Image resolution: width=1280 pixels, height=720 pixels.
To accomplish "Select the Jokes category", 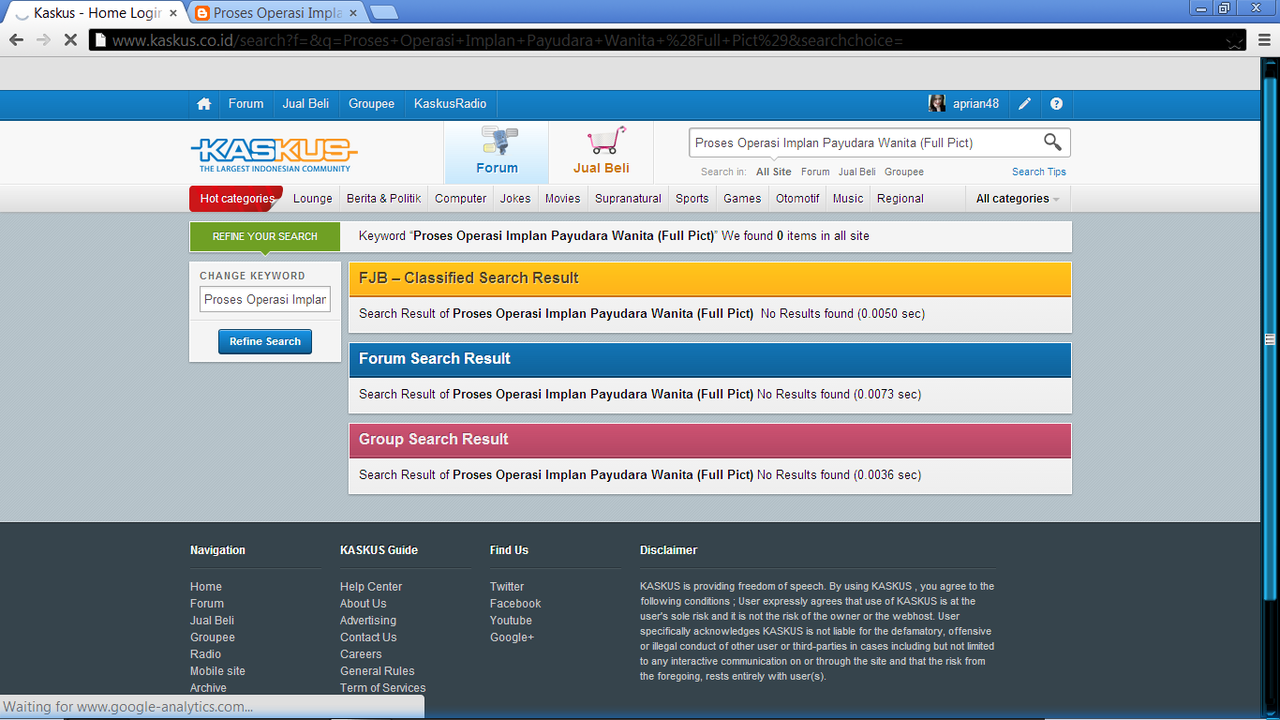I will 516,198.
